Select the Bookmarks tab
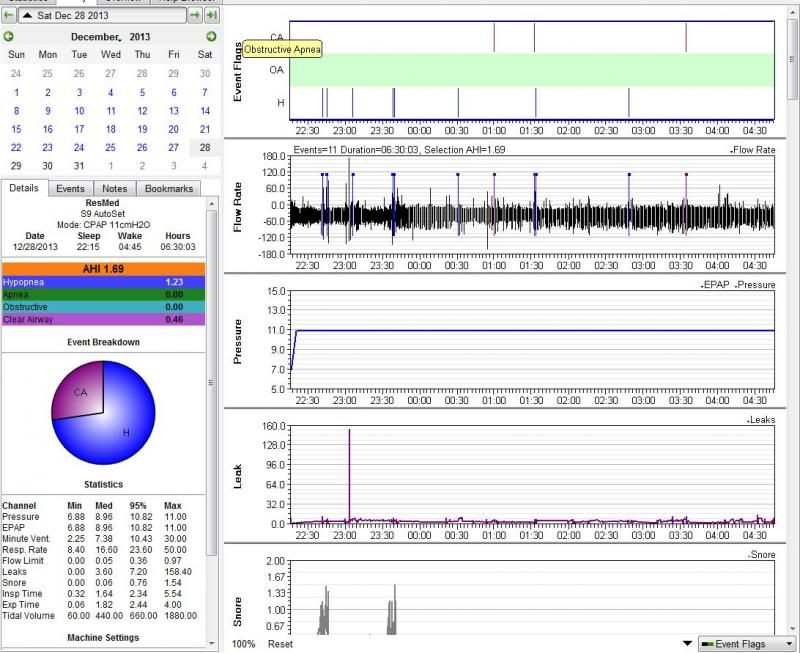 [168, 188]
